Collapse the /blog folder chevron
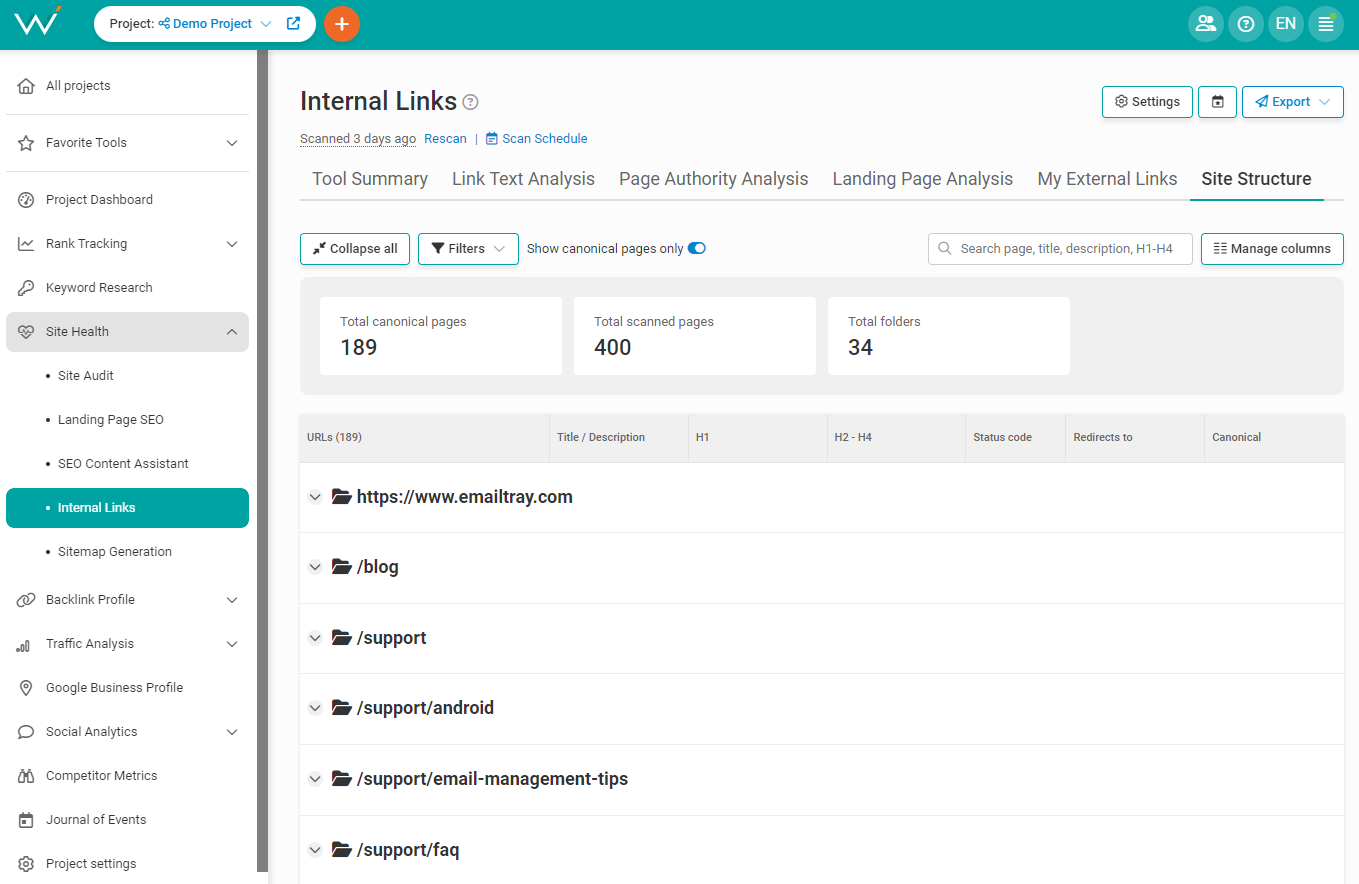Viewport: 1359px width, 884px height. tap(315, 567)
